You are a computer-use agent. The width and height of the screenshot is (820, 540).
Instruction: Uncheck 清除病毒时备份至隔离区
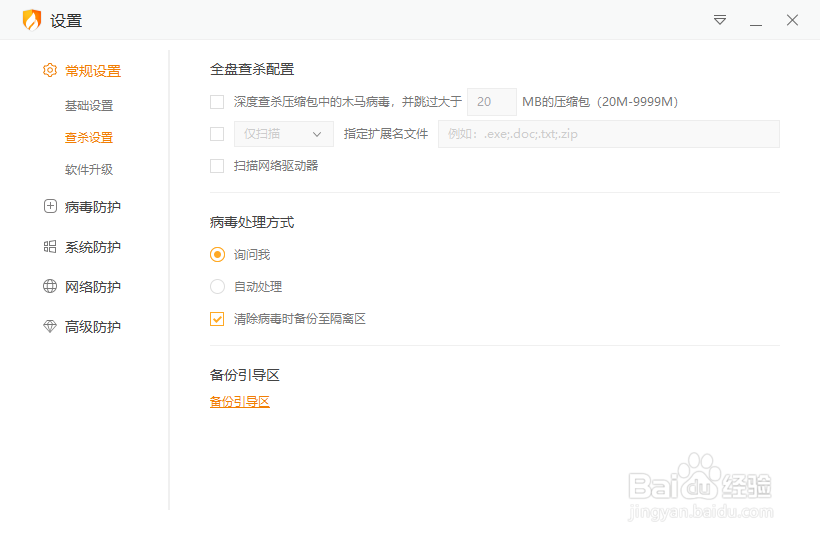(217, 319)
